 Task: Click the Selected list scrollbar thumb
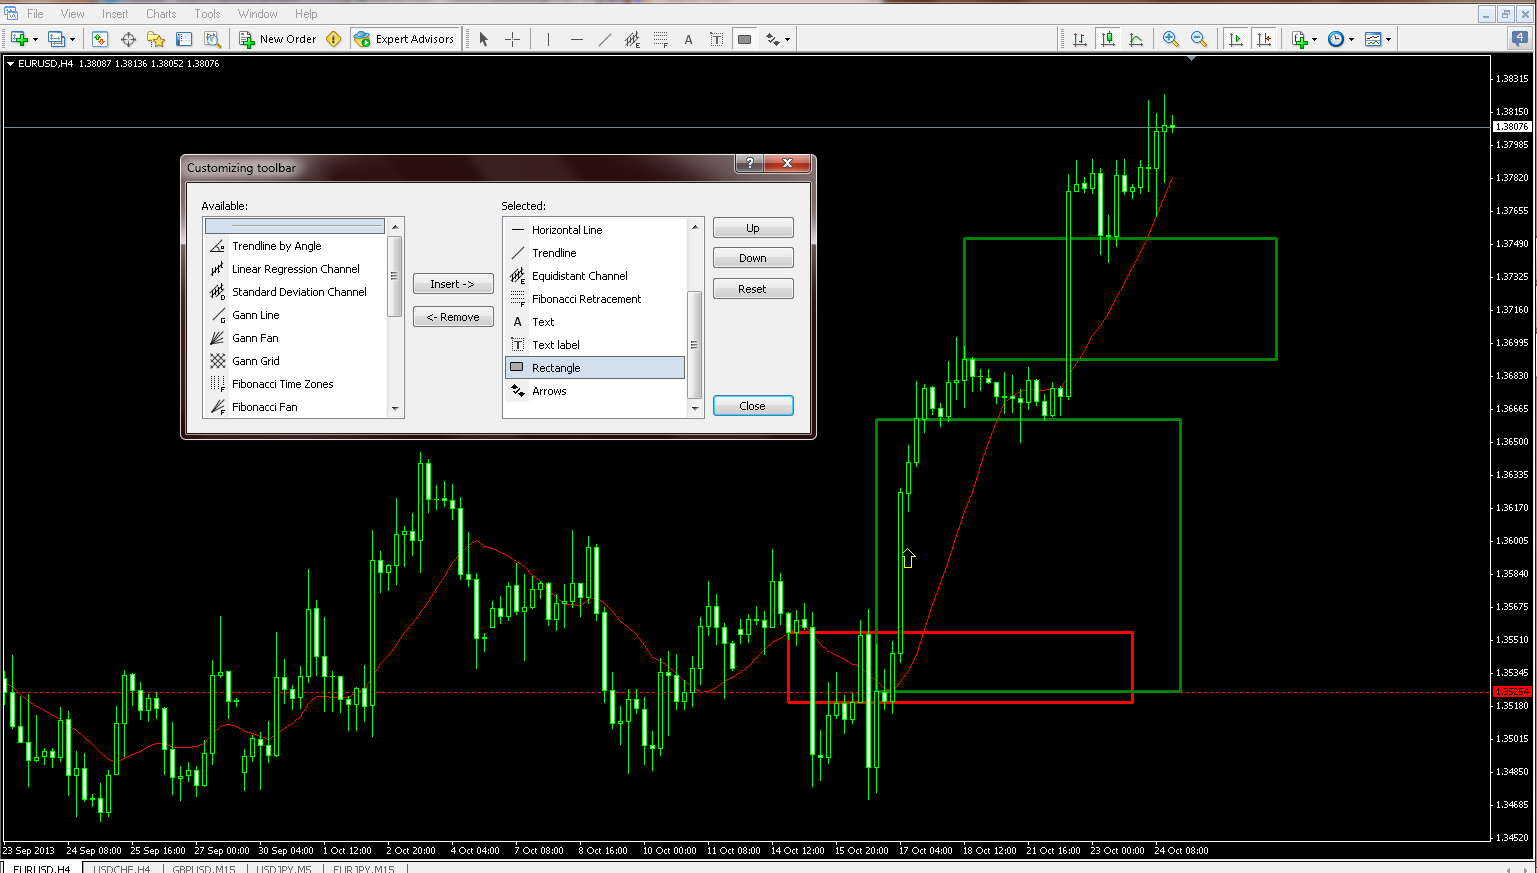click(695, 345)
